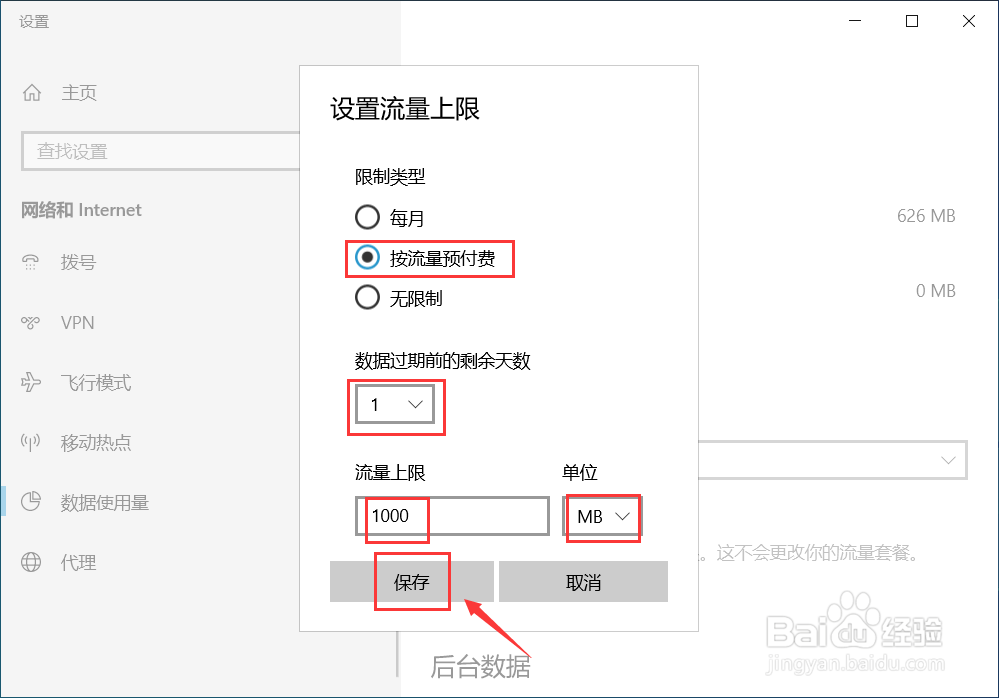Screen dimensions: 999x698
Task: Open VPN settings page
Action: [78, 323]
